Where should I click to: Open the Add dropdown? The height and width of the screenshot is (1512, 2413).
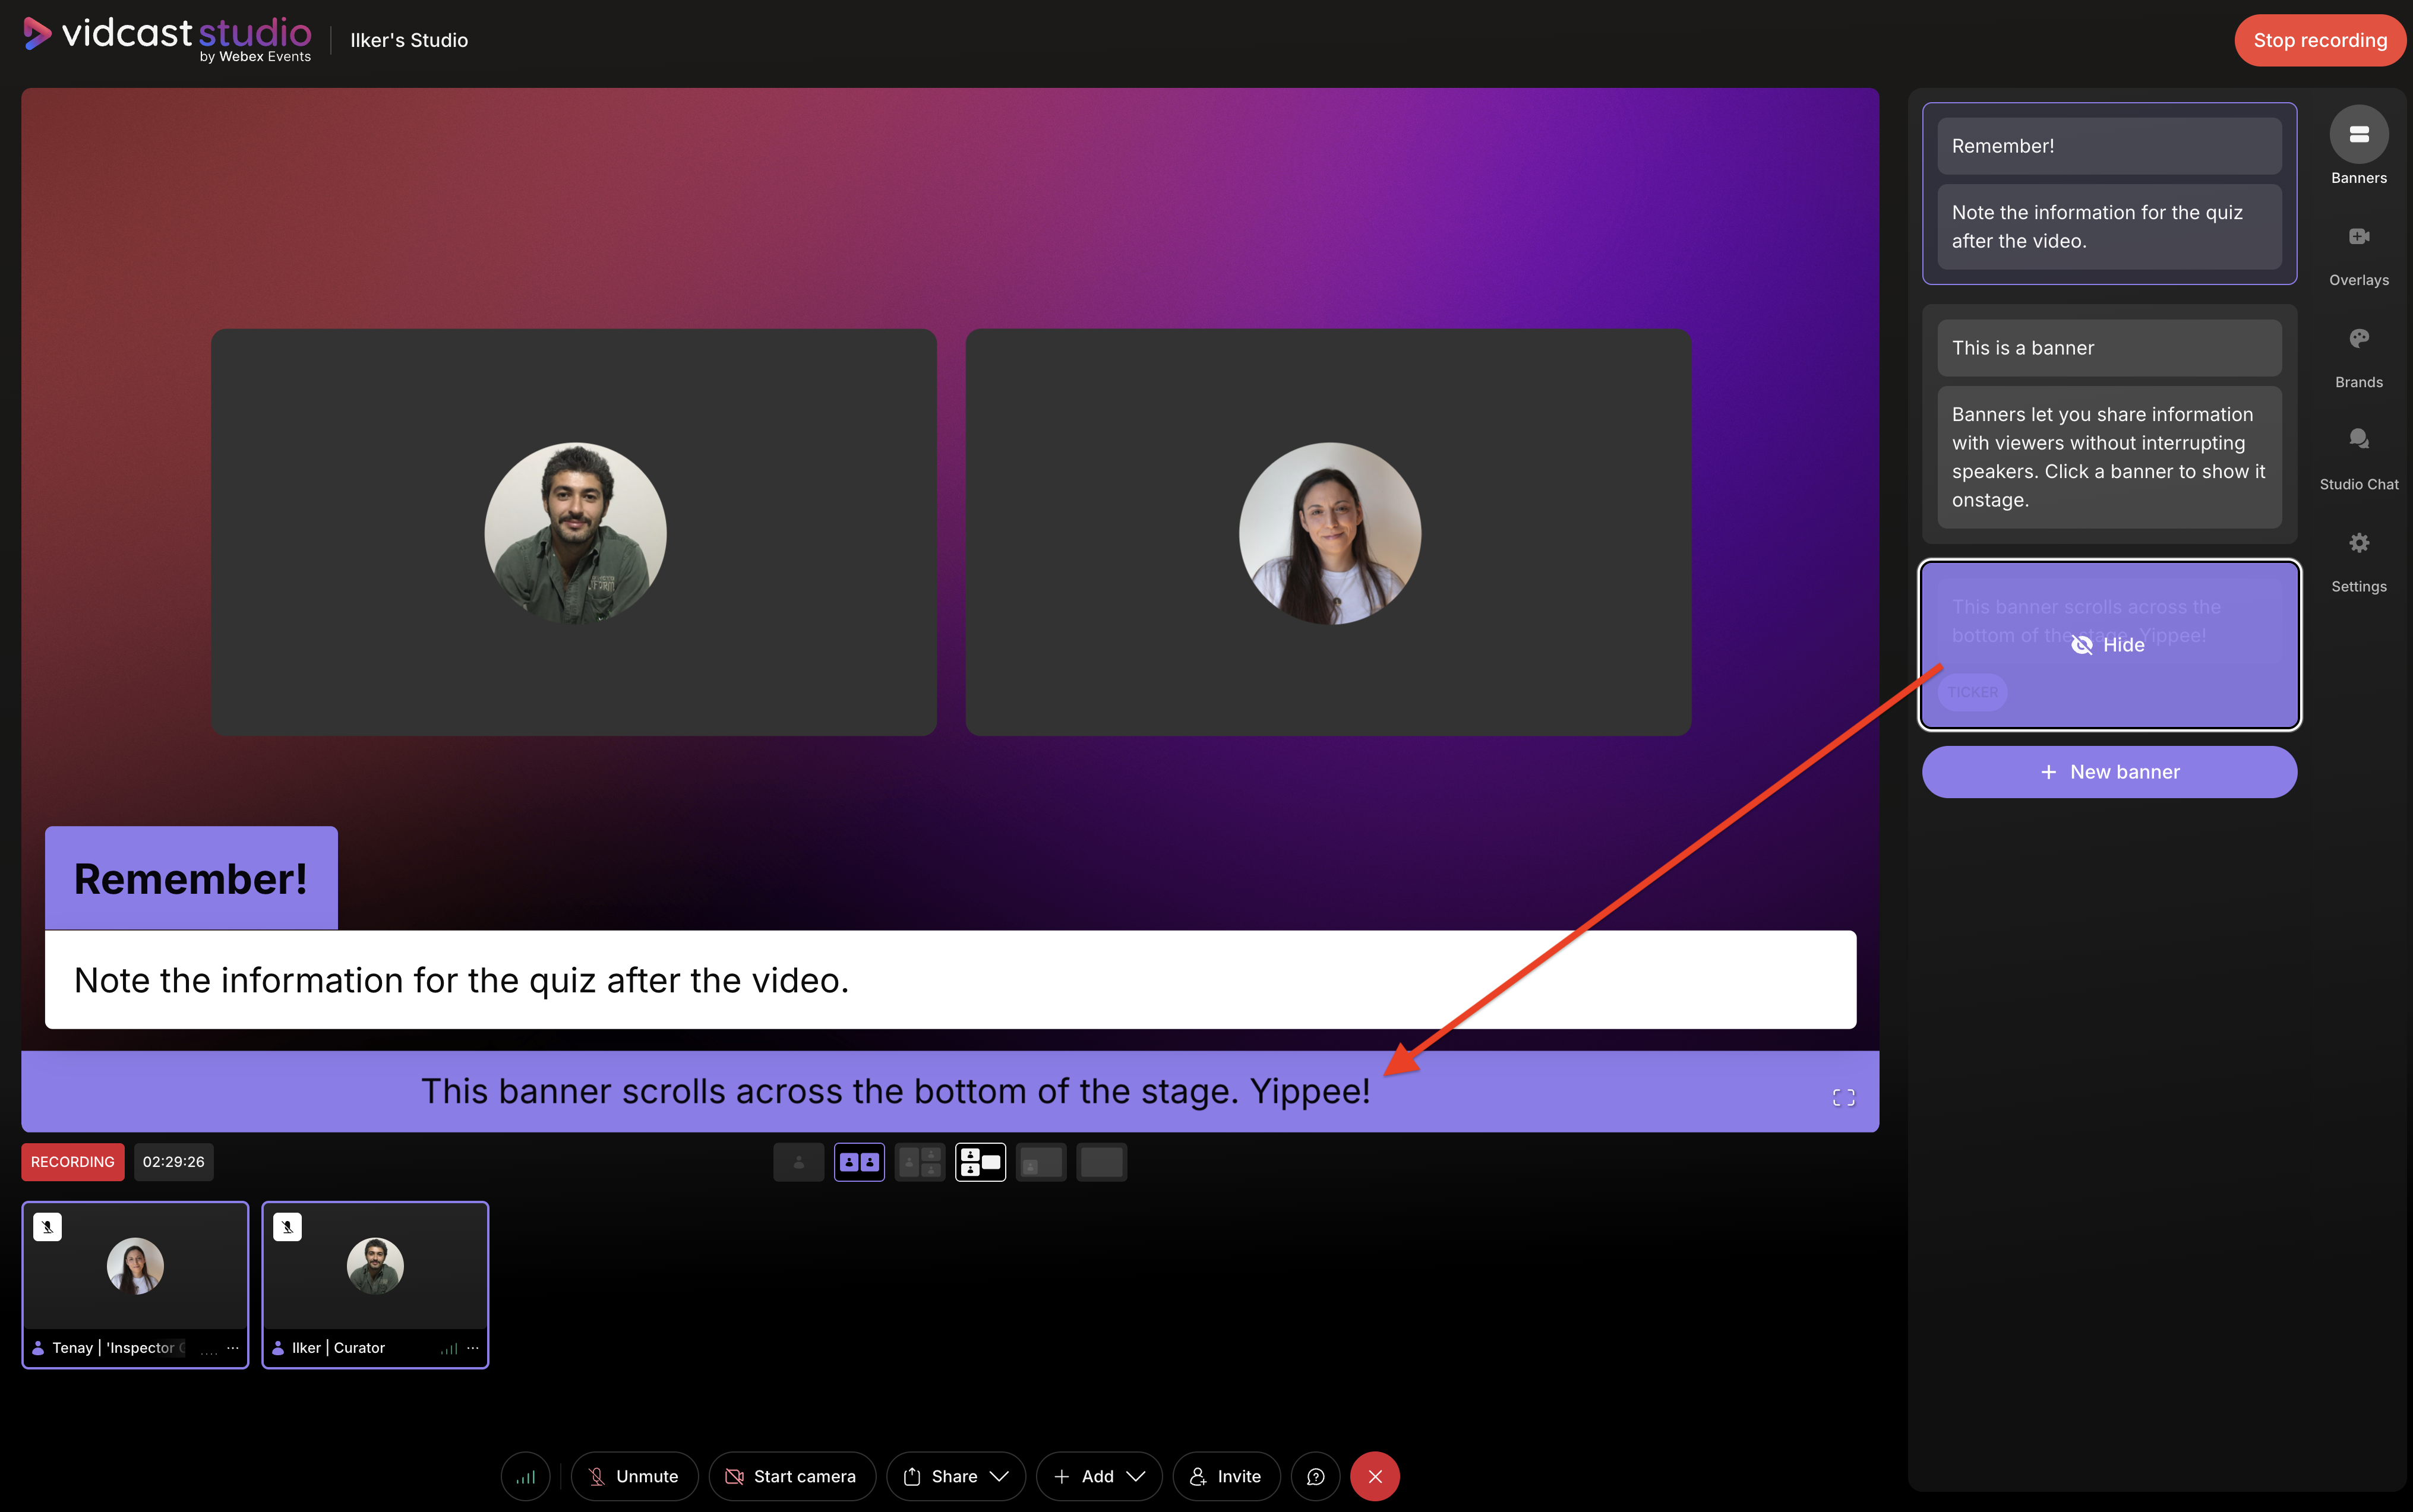[1099, 1476]
